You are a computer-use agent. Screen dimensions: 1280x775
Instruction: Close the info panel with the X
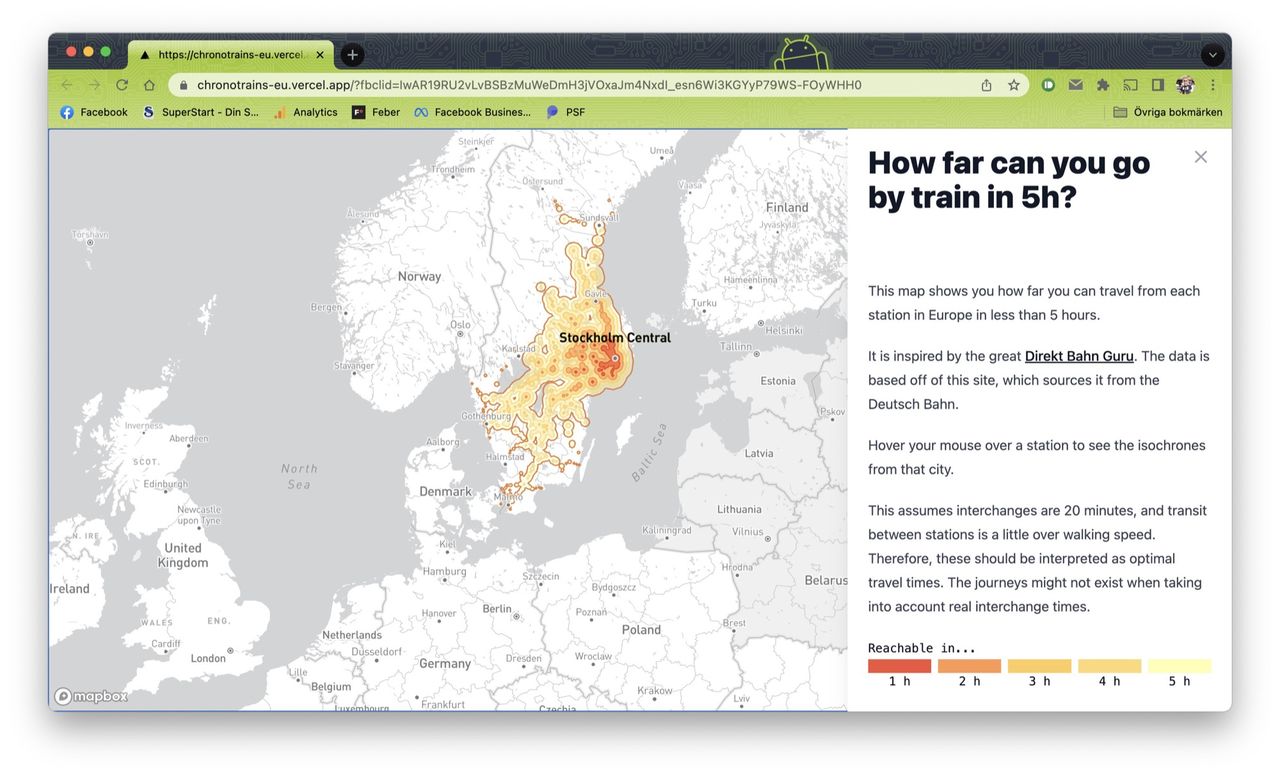click(1200, 157)
